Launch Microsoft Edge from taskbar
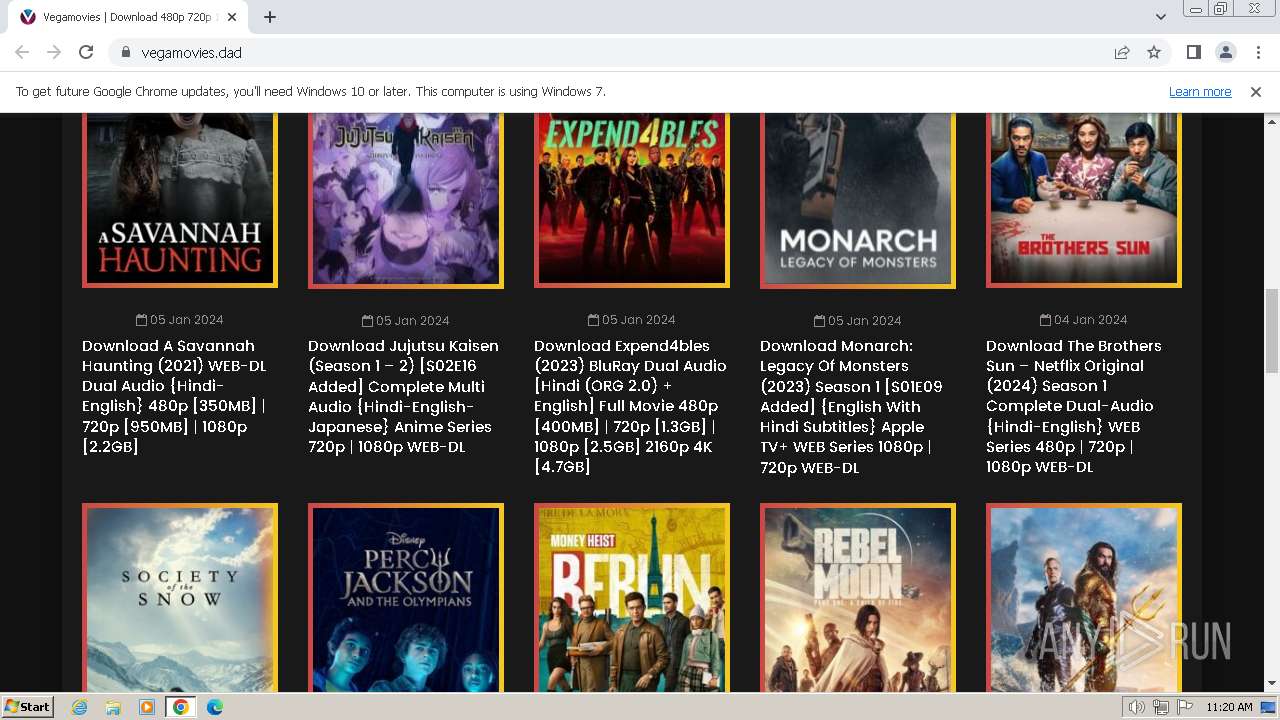The width and height of the screenshot is (1280, 720). [x=214, y=707]
